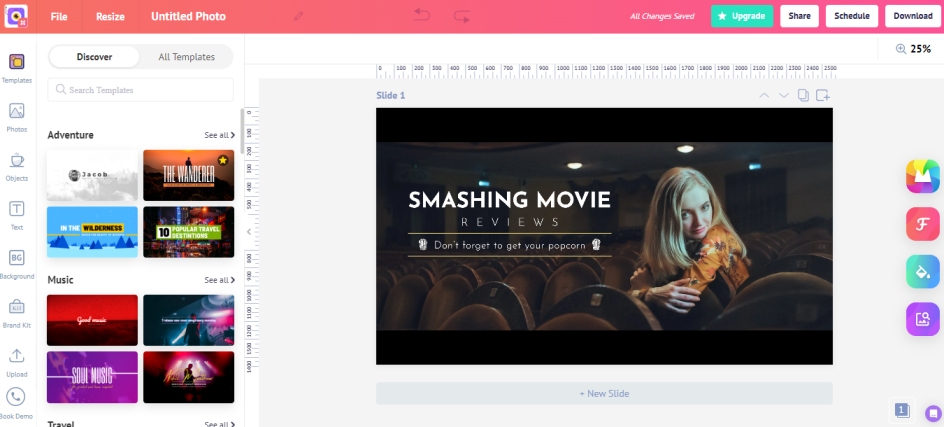Viewport: 944px width, 427px height.
Task: Click the Adventure section heading
Action: click(x=70, y=135)
